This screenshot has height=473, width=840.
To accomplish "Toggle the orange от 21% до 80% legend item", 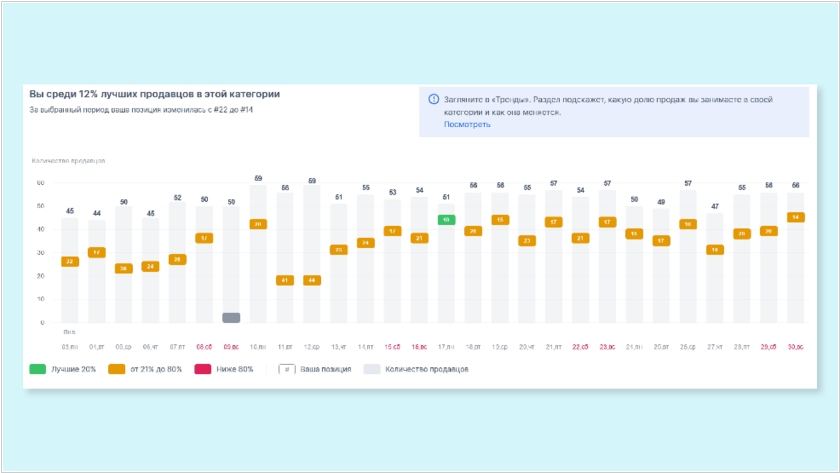I will (145, 369).
